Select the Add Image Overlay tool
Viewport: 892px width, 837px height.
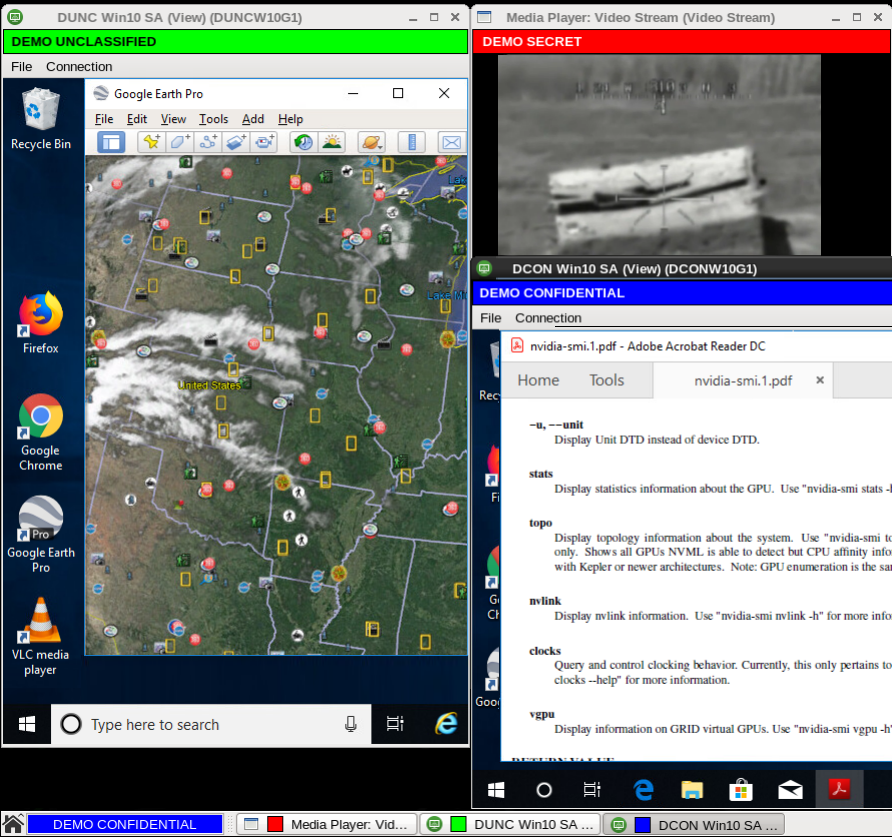pos(236,142)
